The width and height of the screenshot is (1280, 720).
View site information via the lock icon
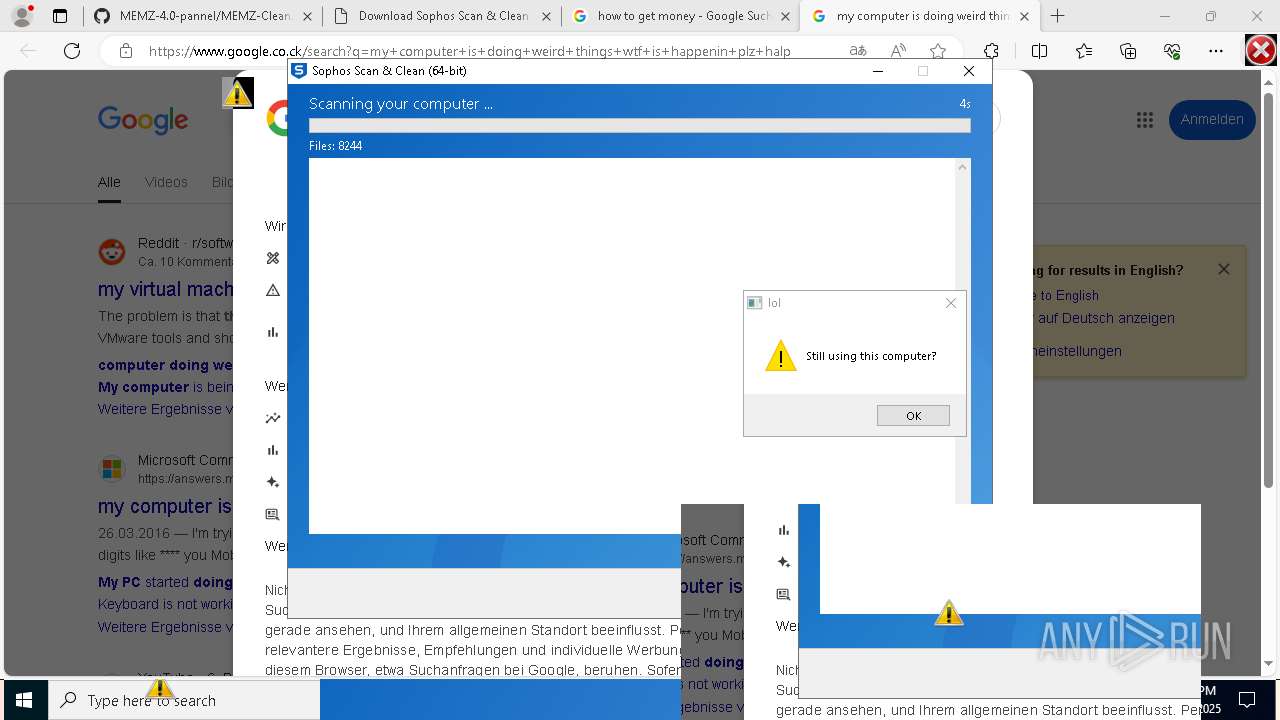click(x=126, y=51)
